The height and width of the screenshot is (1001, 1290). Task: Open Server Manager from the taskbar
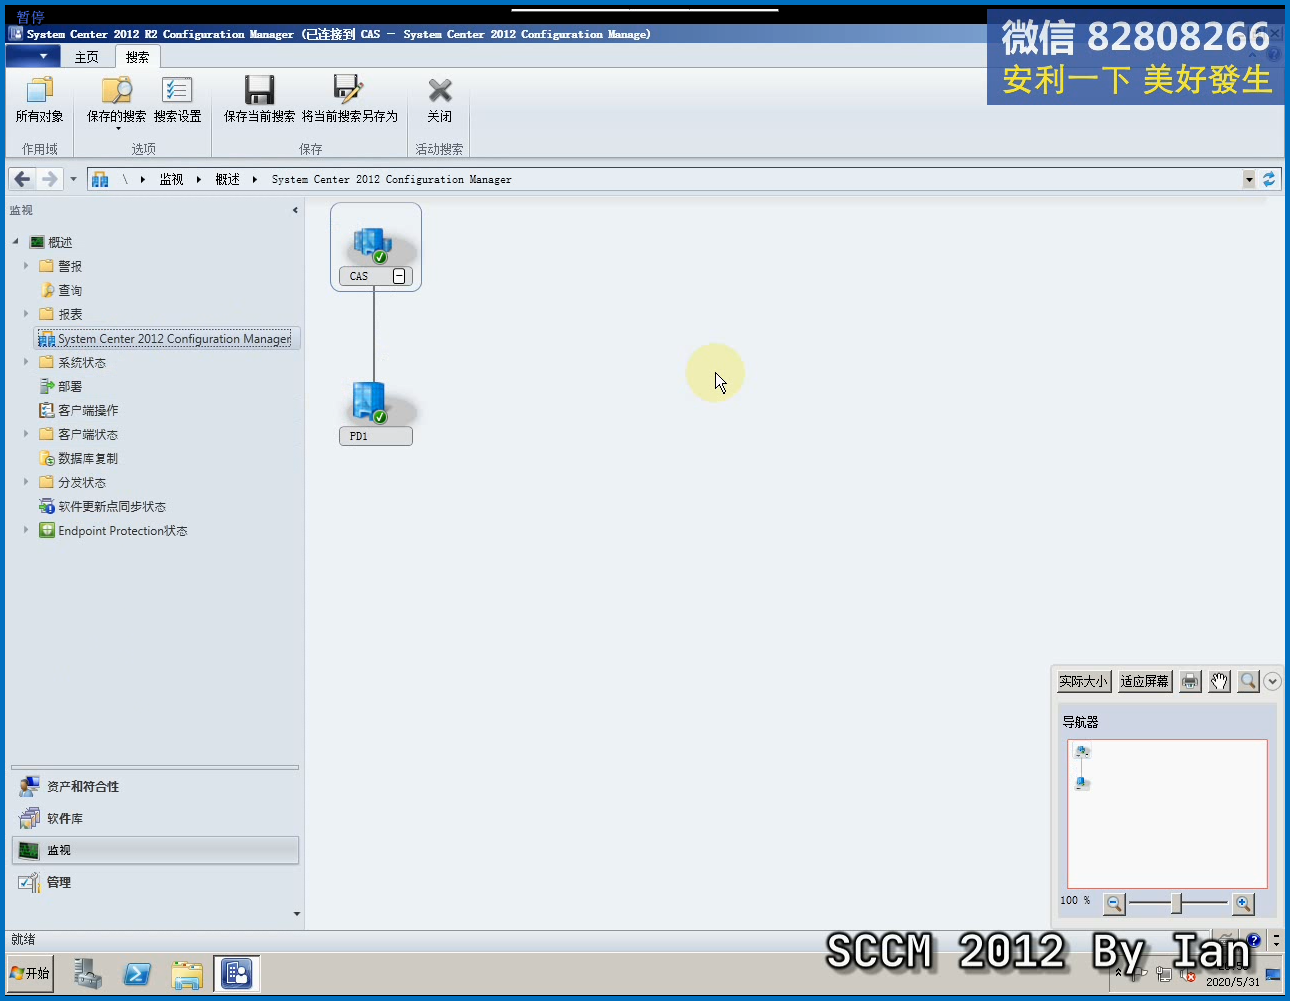click(x=88, y=973)
